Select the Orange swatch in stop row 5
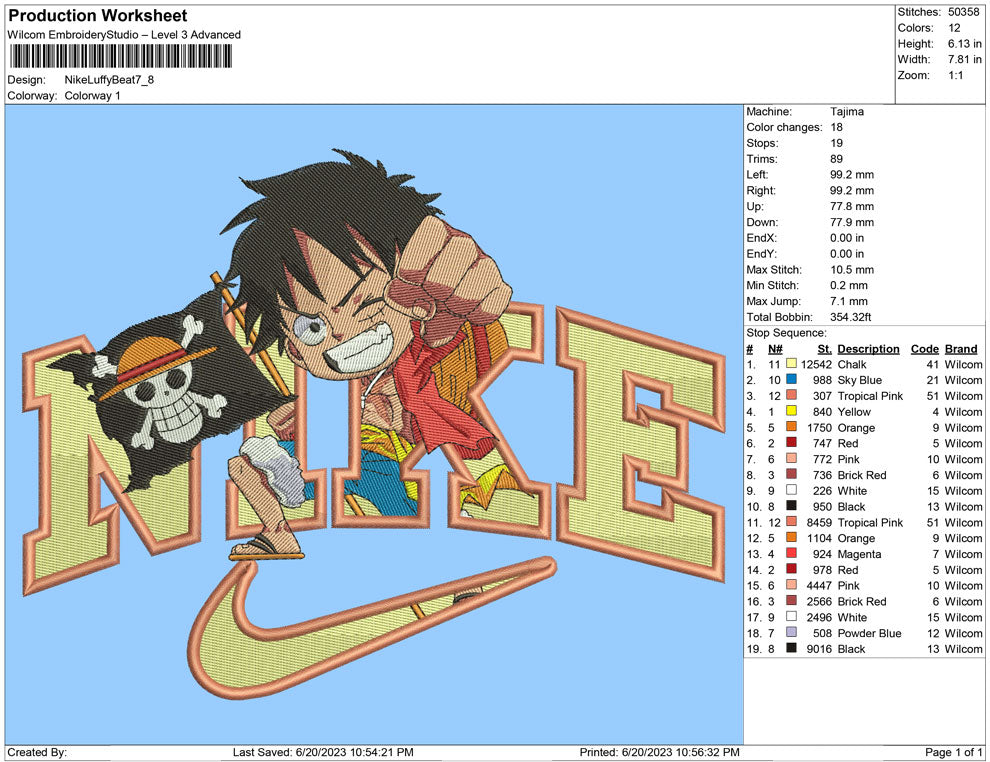 click(x=791, y=427)
